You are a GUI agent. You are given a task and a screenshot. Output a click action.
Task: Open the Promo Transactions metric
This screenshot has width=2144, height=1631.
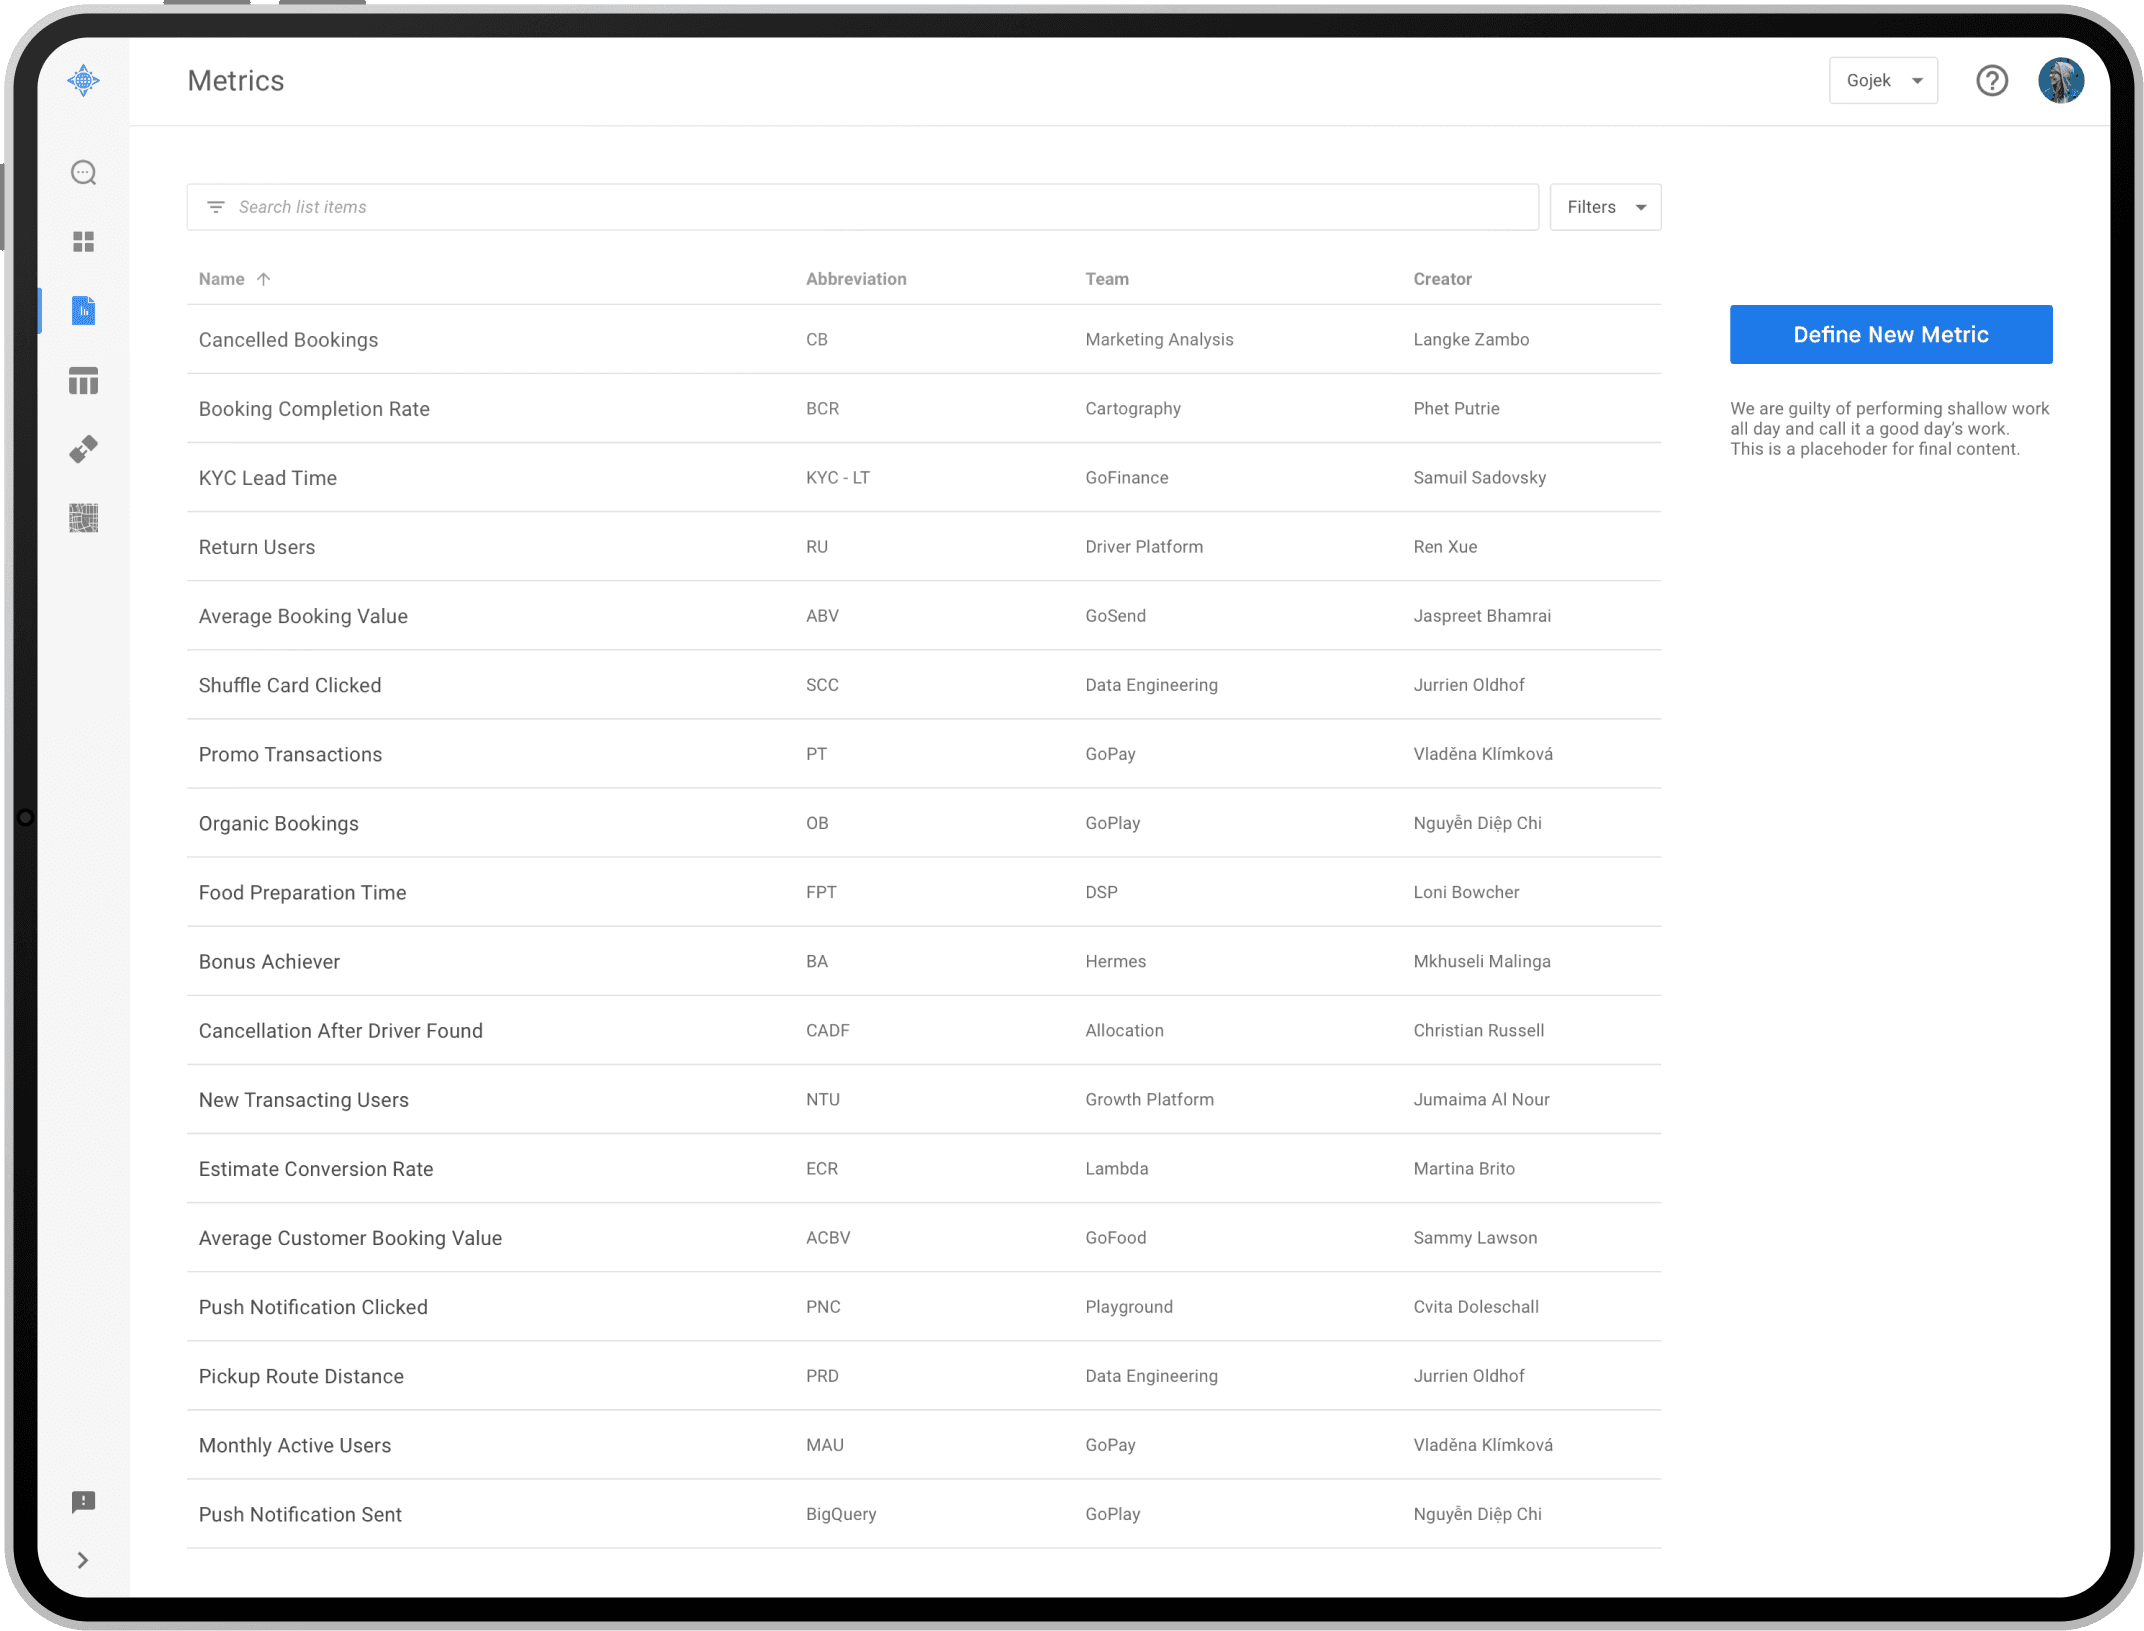coord(290,754)
